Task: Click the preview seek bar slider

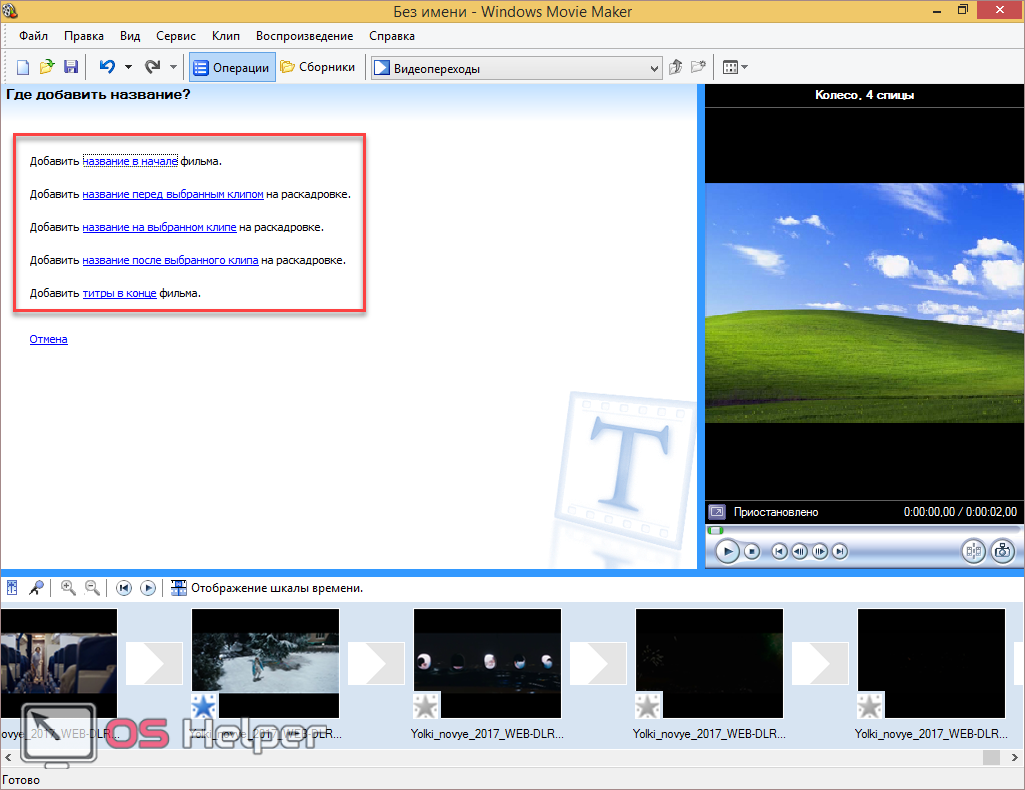Action: pos(716,530)
